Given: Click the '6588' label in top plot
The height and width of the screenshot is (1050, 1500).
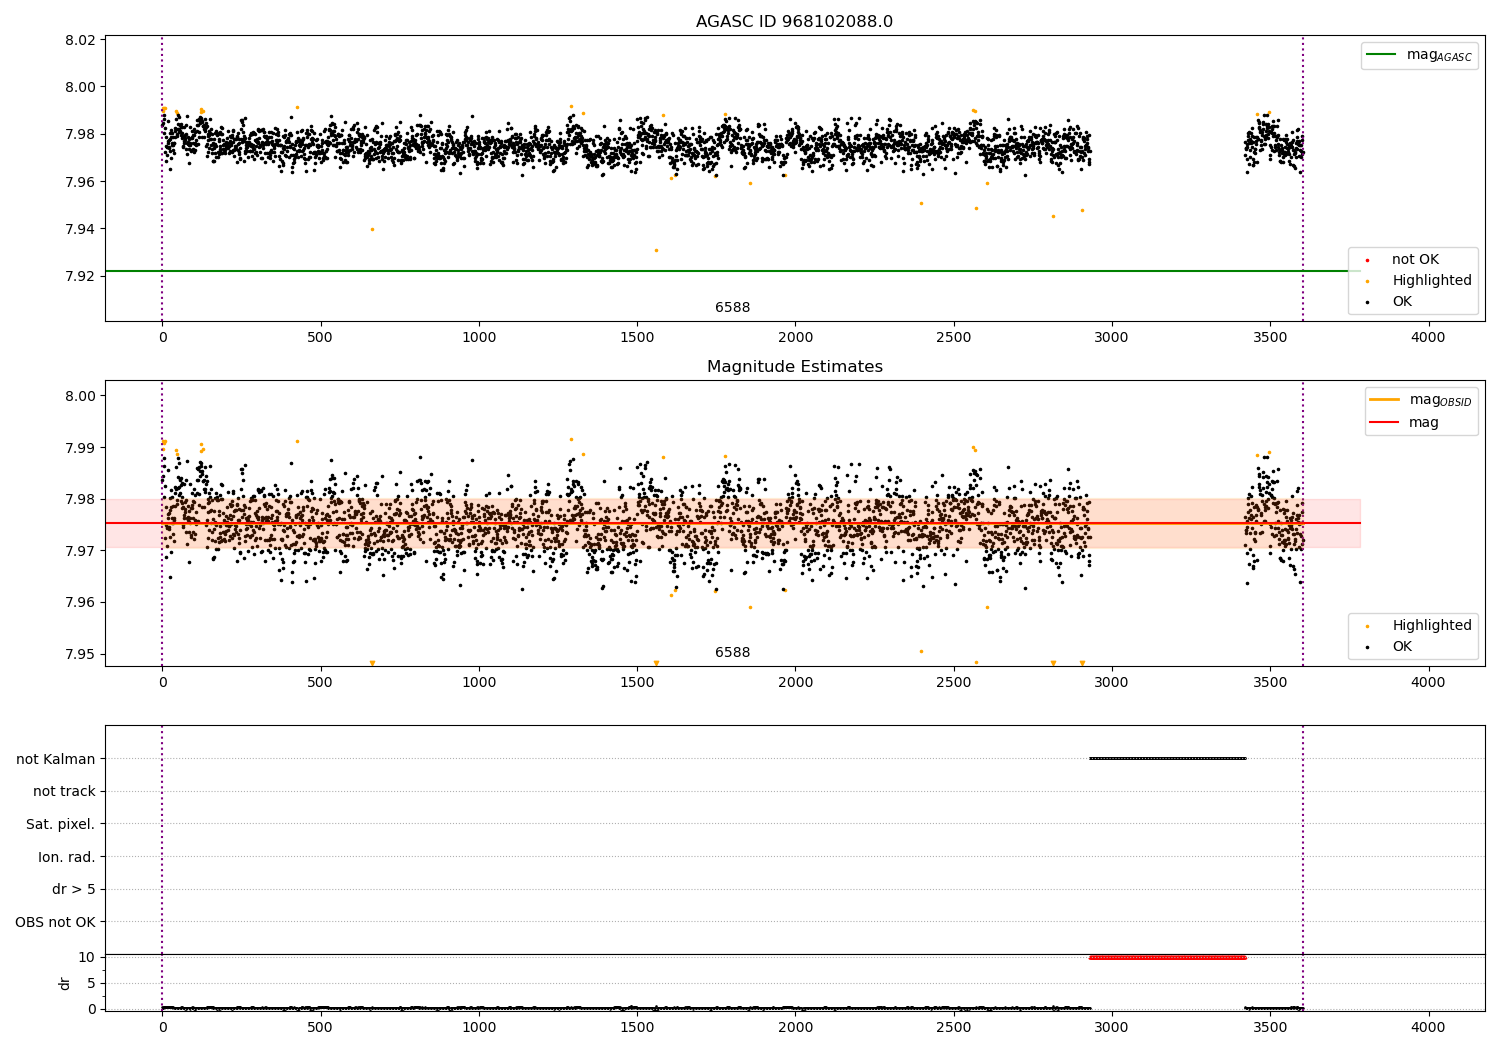Looking at the screenshot, I should pyautogui.click(x=732, y=308).
